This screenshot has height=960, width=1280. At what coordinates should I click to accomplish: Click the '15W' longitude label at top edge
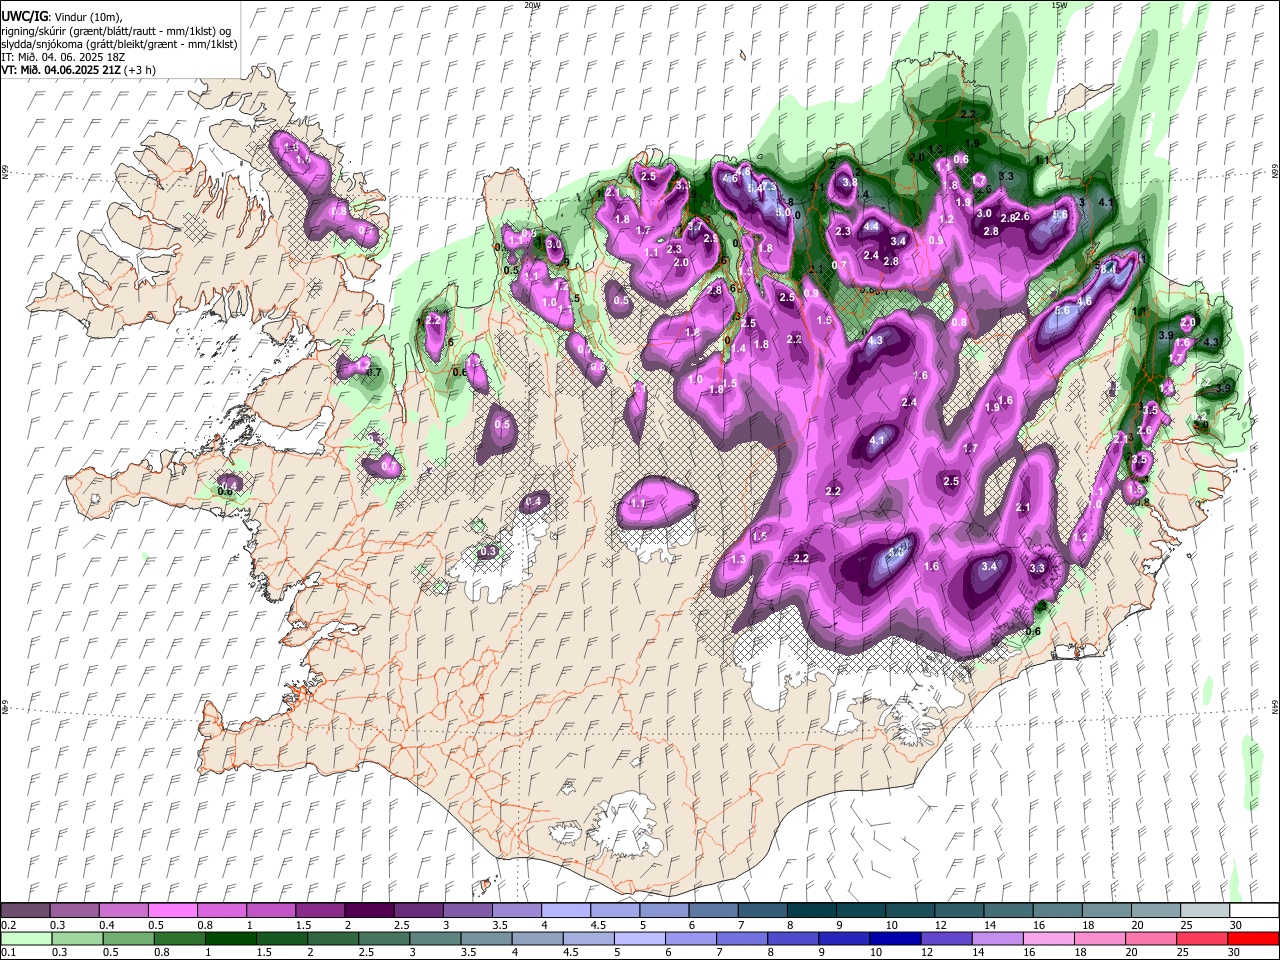(1059, 5)
